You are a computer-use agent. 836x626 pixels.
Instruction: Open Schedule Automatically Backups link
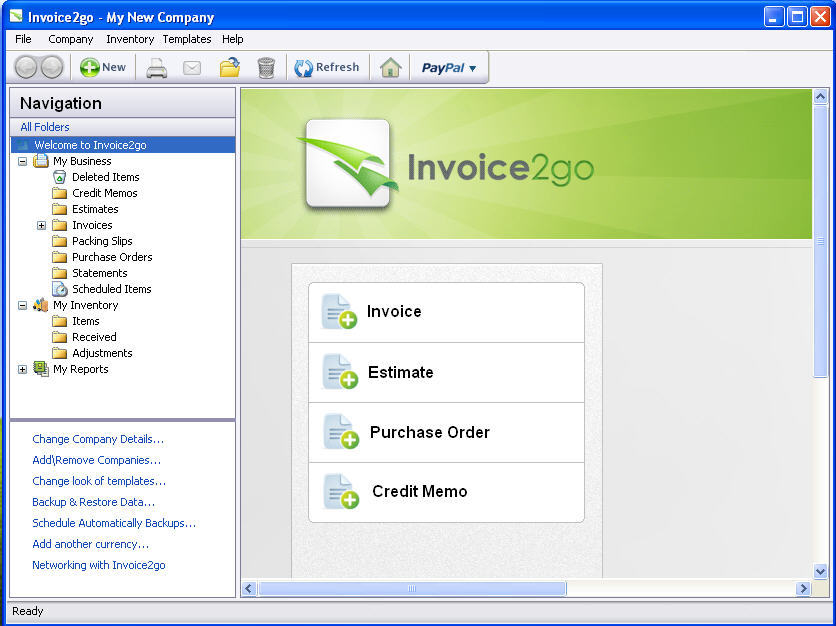coord(114,523)
